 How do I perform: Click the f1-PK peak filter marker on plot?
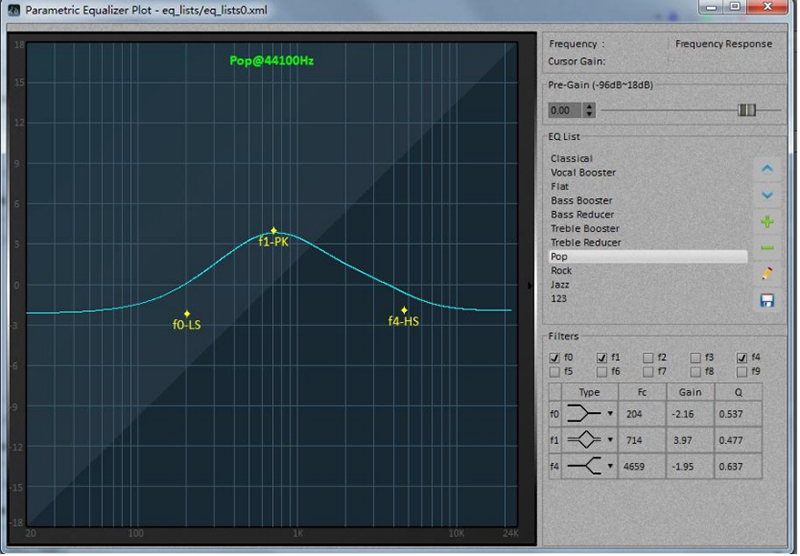(274, 231)
